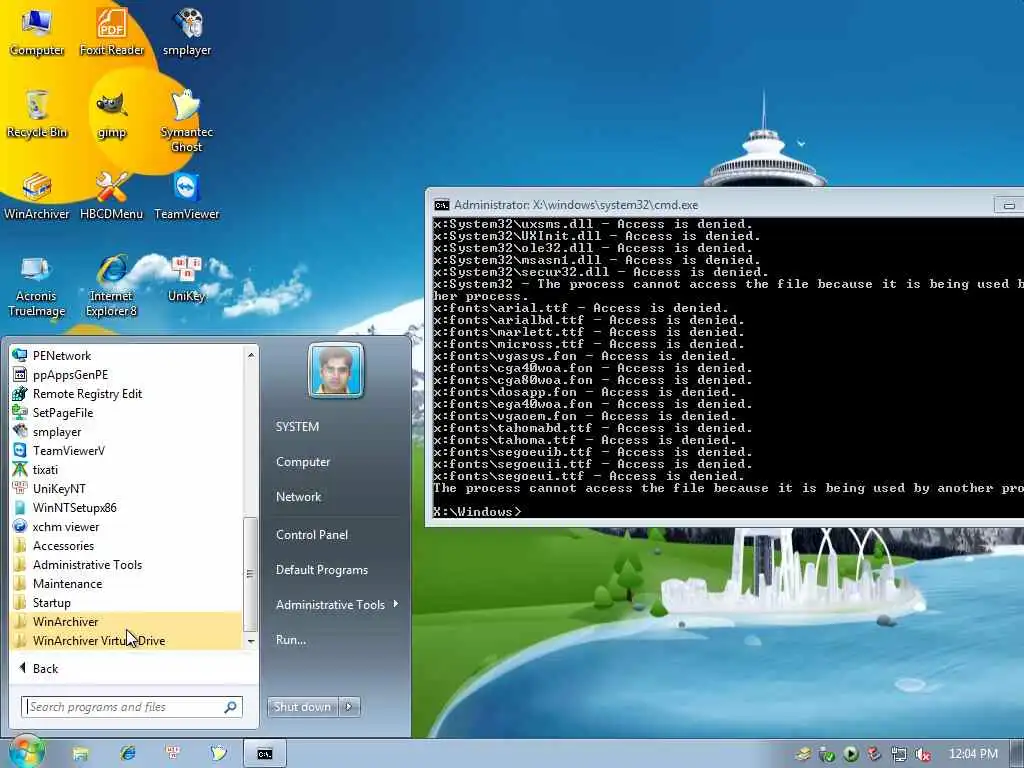Open Internet Explorer from the taskbar

127,754
